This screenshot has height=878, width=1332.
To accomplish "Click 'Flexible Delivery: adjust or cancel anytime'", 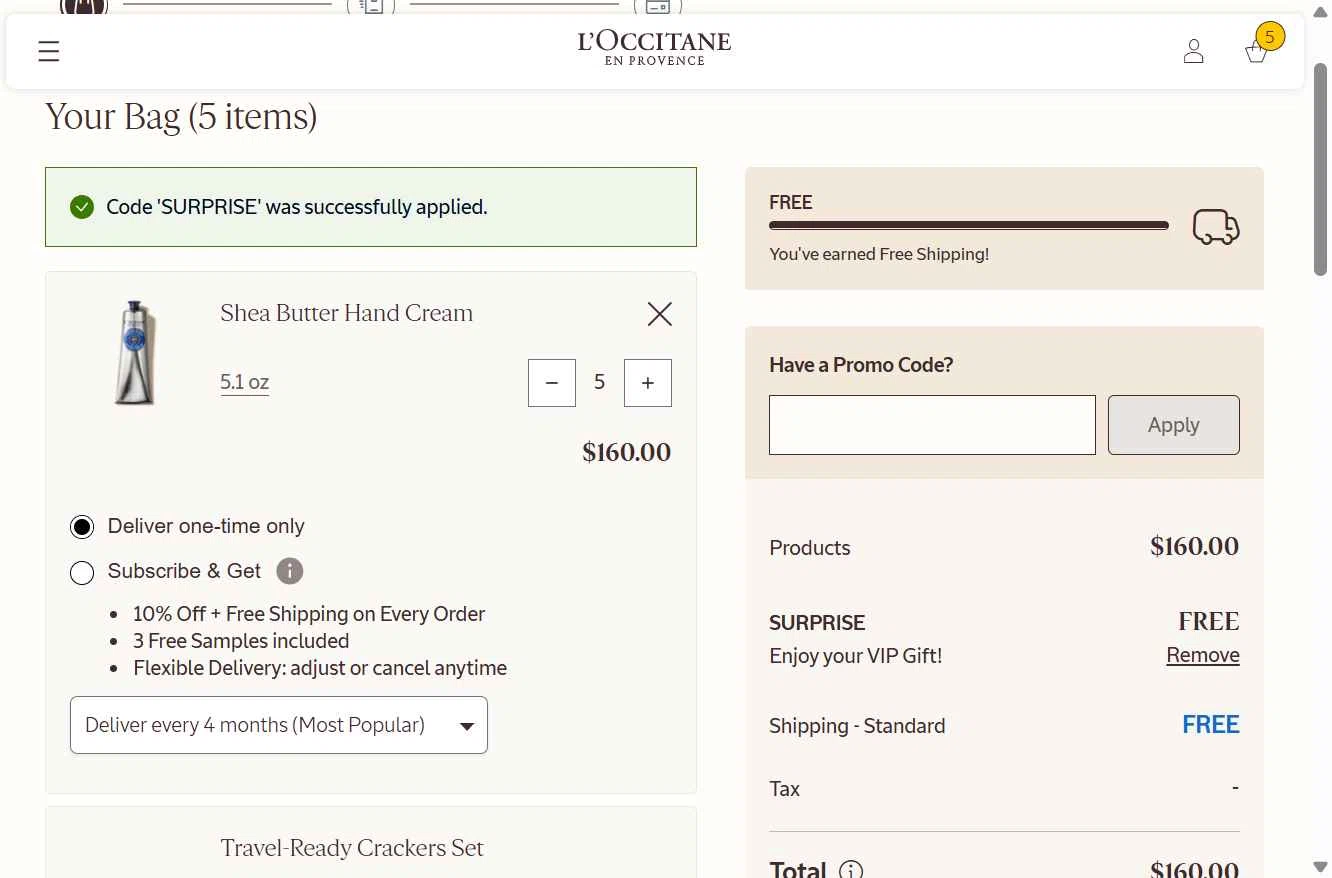I will [x=320, y=668].
